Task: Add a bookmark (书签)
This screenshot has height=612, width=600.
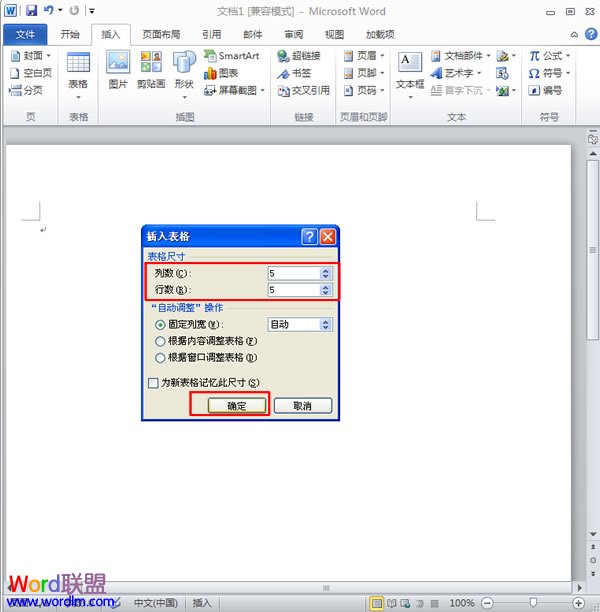Action: tap(294, 73)
